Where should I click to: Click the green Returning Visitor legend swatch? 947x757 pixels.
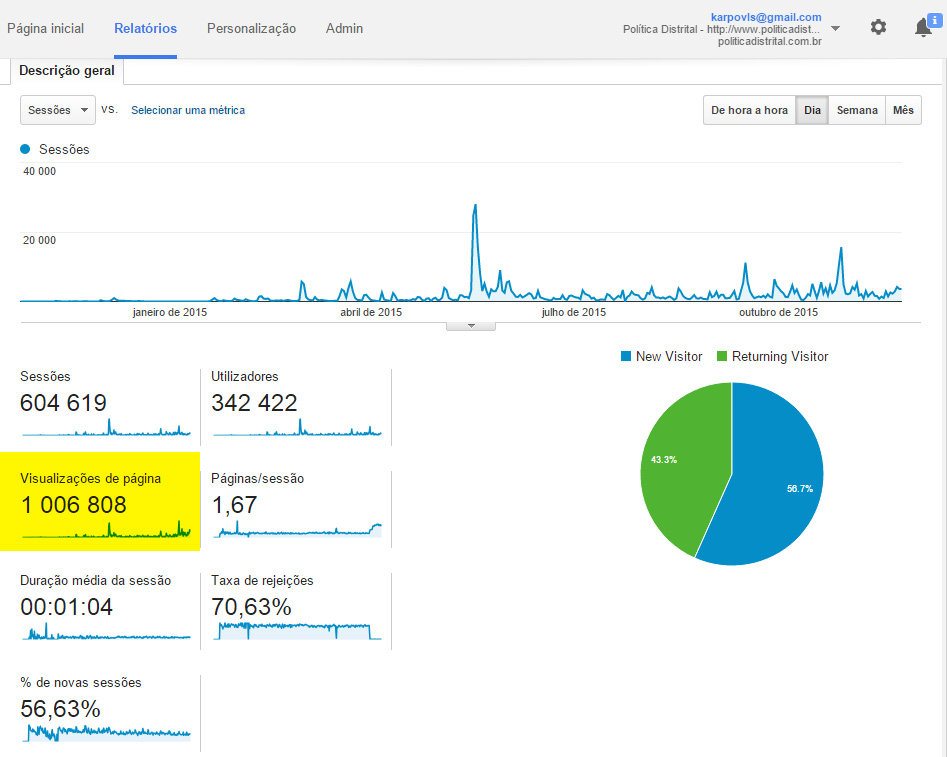coord(722,357)
